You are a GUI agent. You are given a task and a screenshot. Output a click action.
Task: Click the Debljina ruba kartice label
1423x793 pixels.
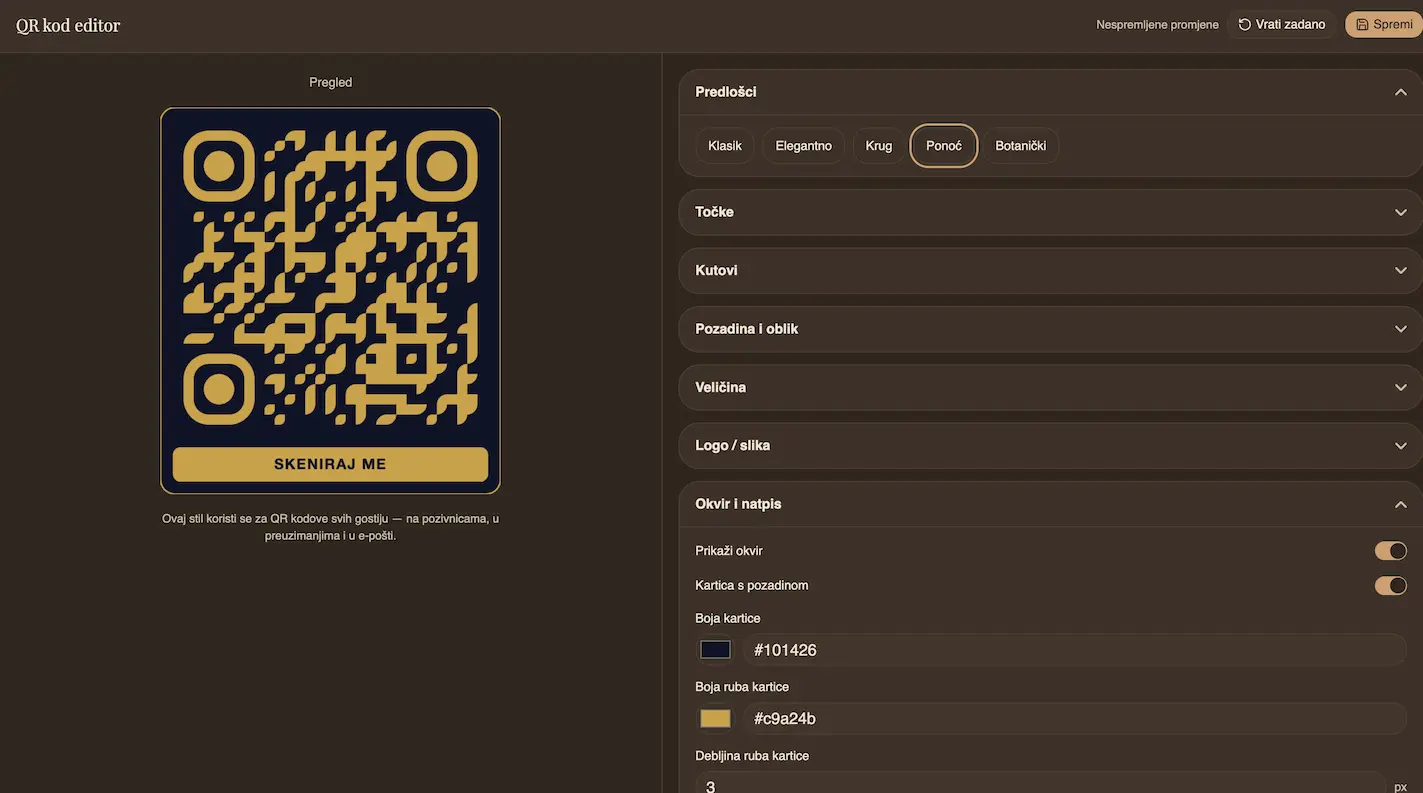[x=752, y=756]
